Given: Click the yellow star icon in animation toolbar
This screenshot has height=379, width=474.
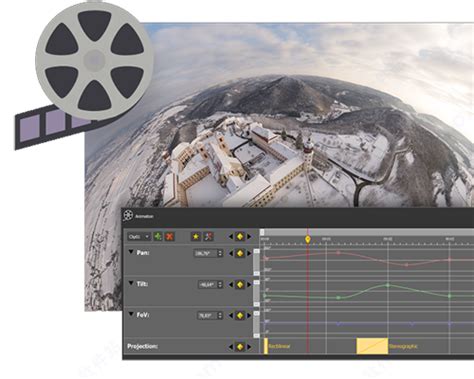Looking at the screenshot, I should click(x=196, y=237).
